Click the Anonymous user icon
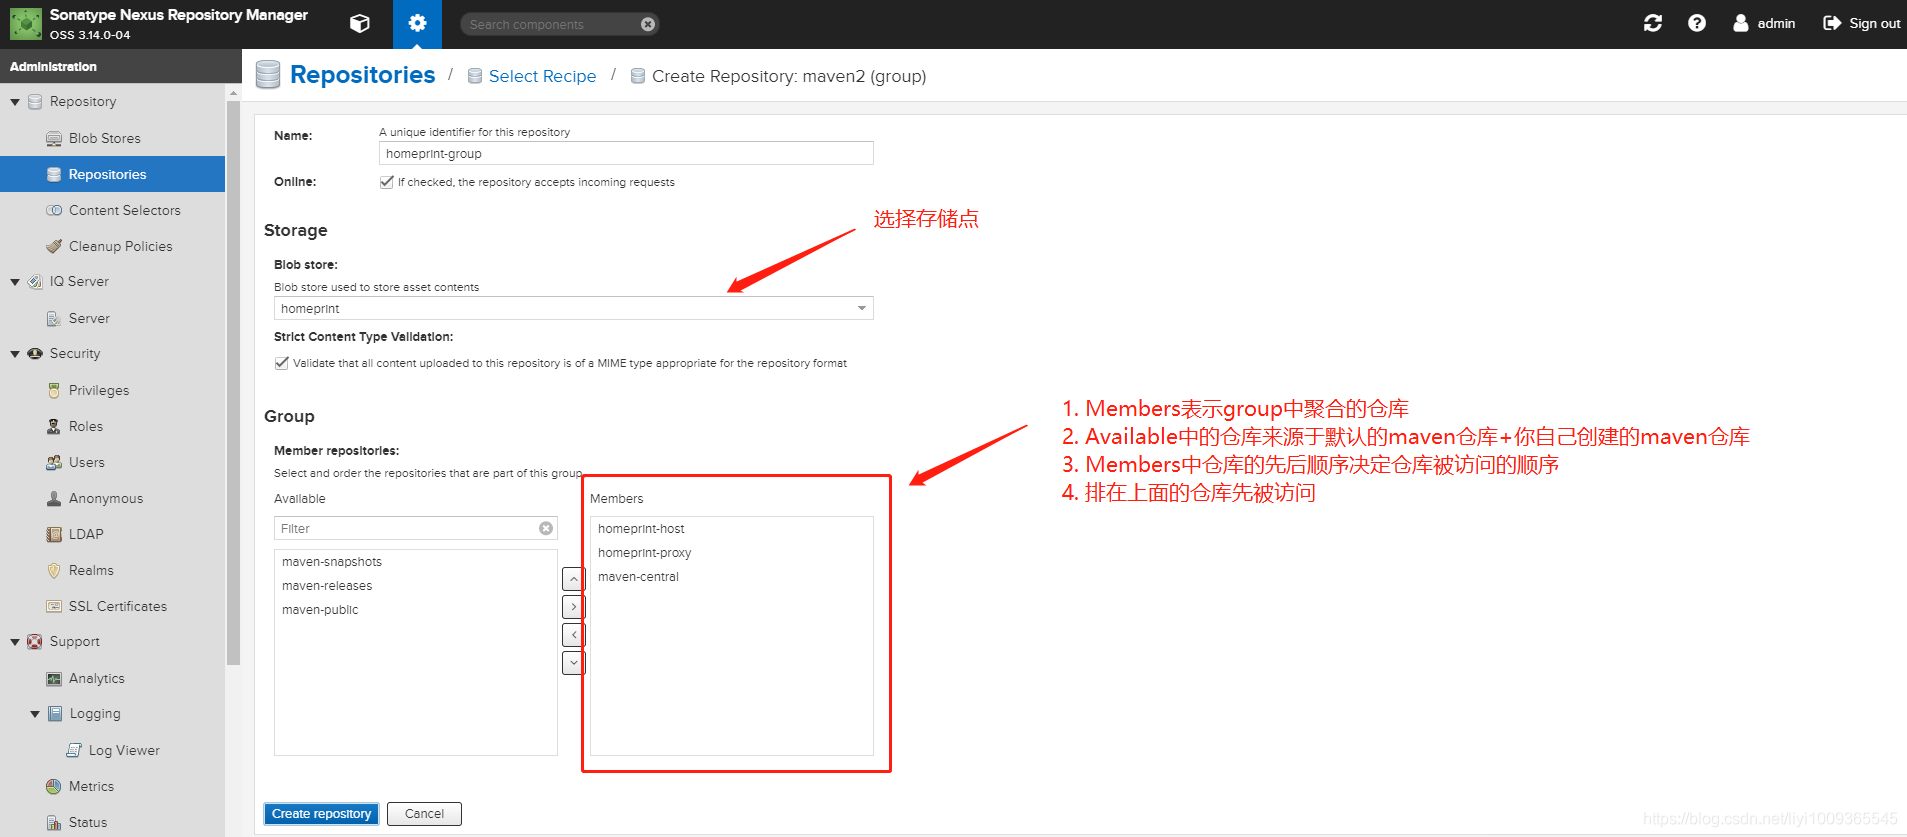This screenshot has height=837, width=1907. point(54,498)
